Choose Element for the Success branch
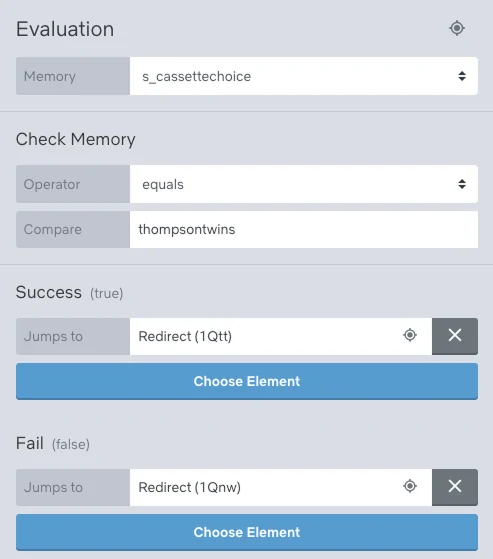This screenshot has height=559, width=493. coord(247,381)
